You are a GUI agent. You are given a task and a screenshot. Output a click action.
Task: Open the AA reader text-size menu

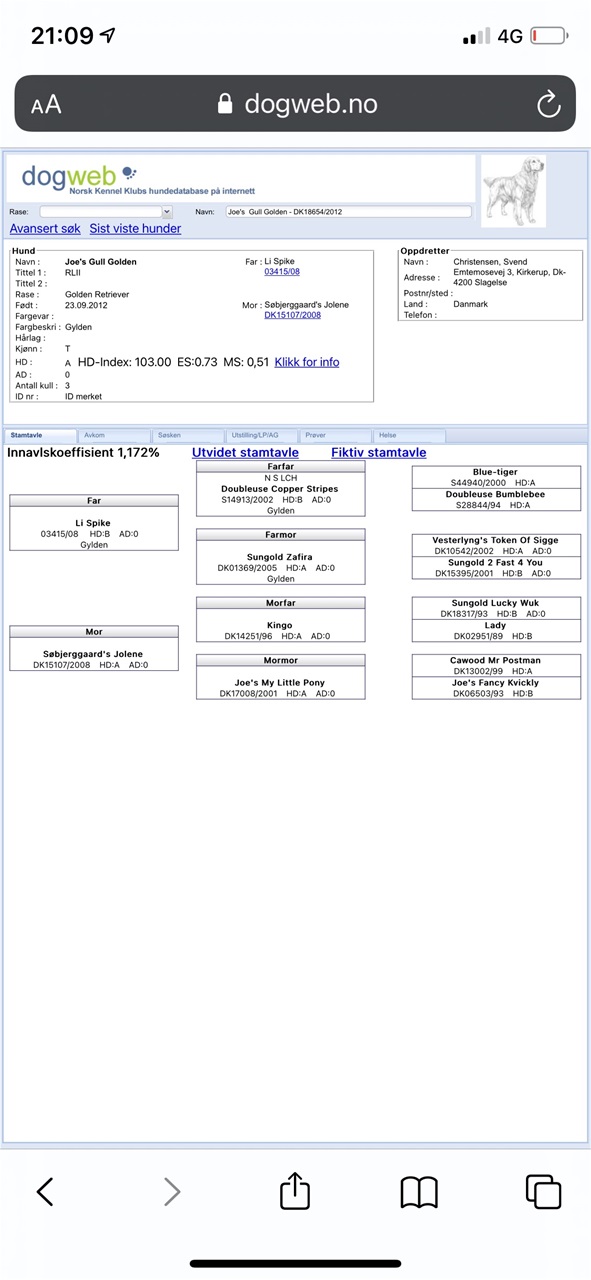point(46,104)
